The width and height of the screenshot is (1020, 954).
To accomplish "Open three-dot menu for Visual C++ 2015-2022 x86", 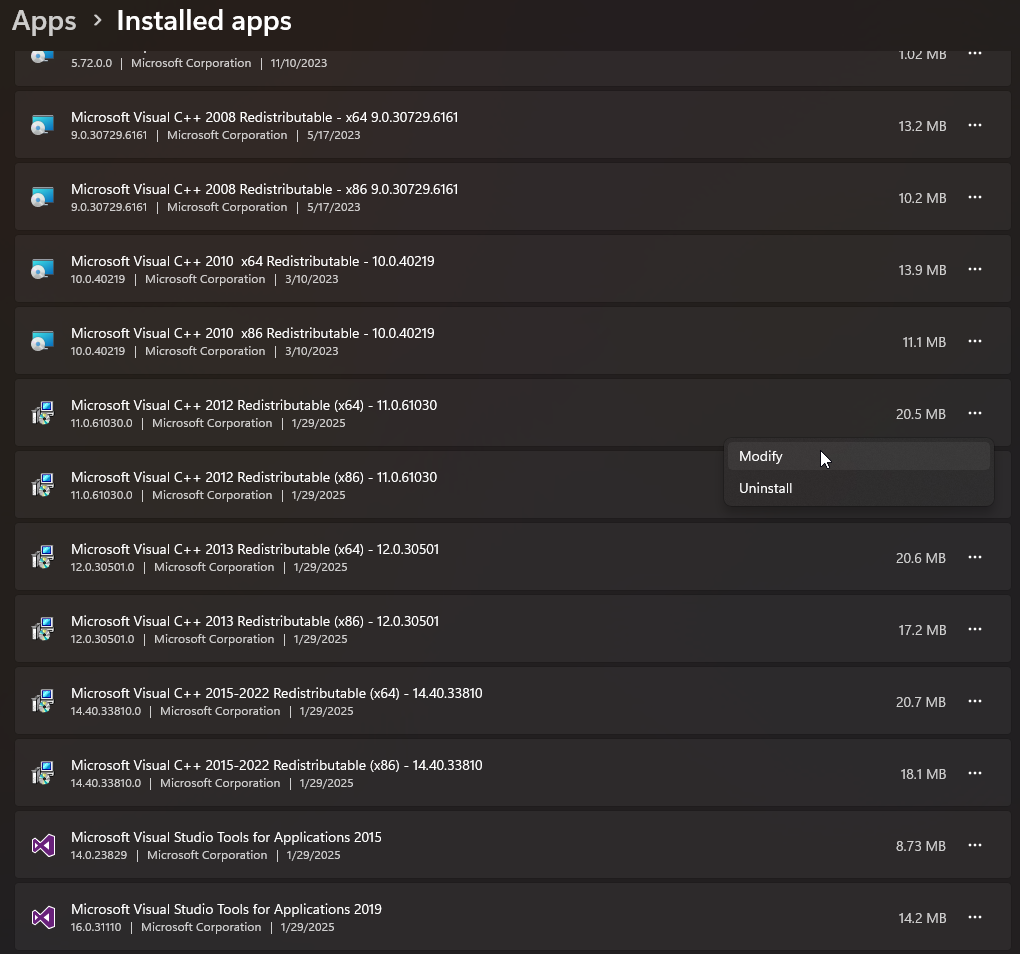I will tap(975, 774).
